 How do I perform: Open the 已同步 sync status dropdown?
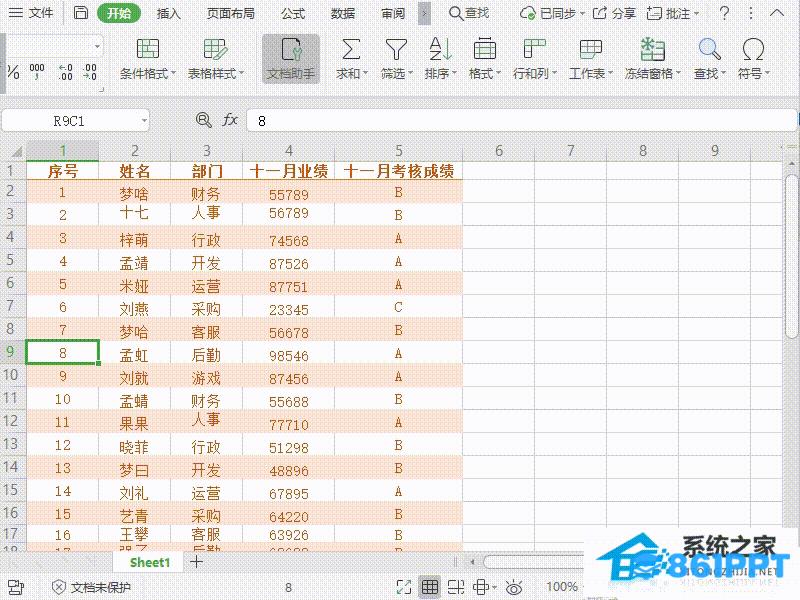(x=553, y=13)
